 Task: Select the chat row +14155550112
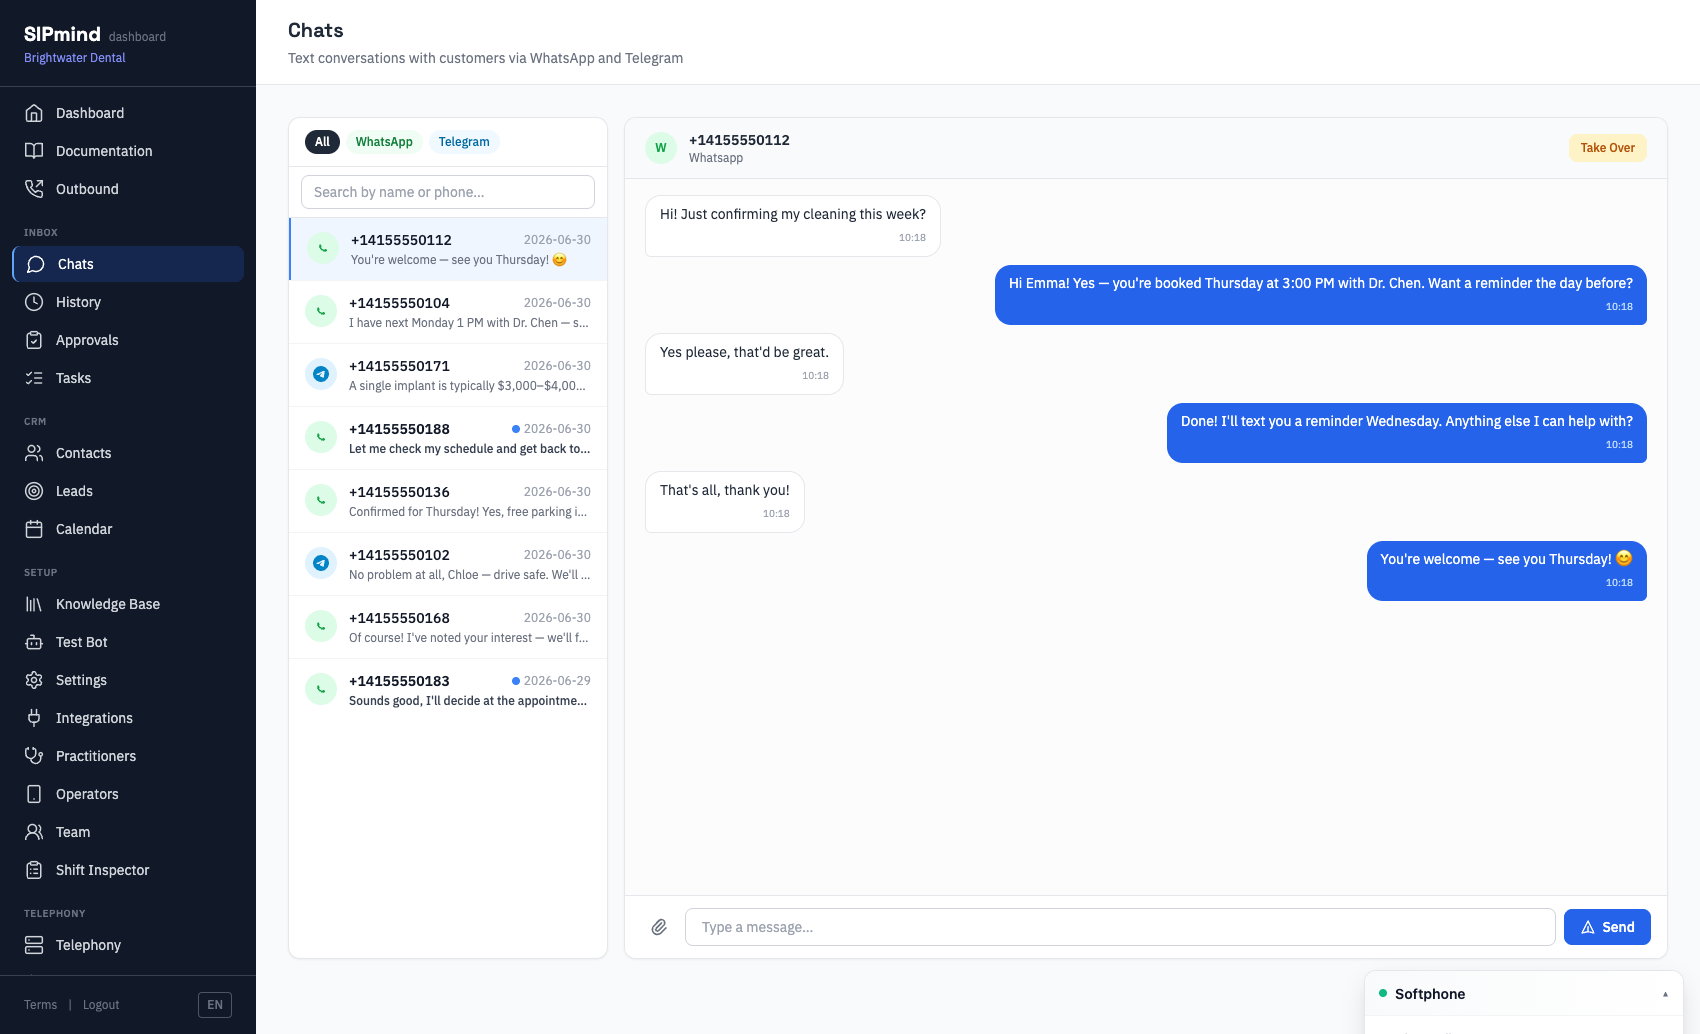click(448, 249)
